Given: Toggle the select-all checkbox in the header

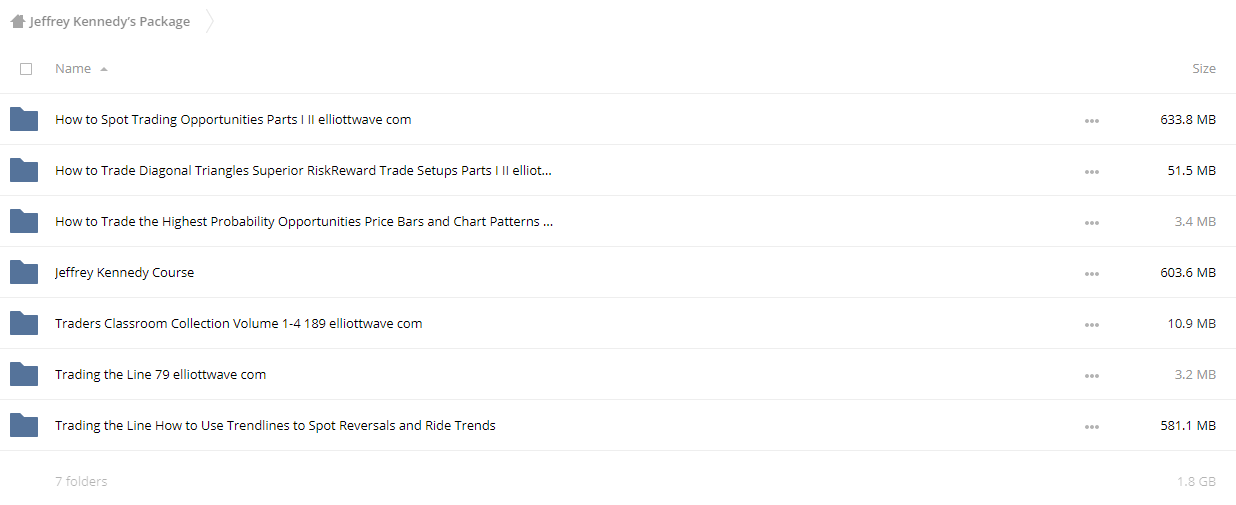Looking at the screenshot, I should coord(26,69).
